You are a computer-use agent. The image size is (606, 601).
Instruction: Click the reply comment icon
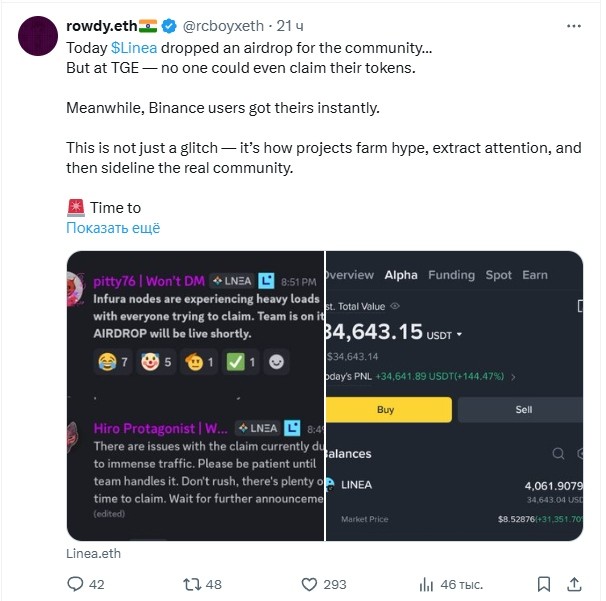click(76, 584)
